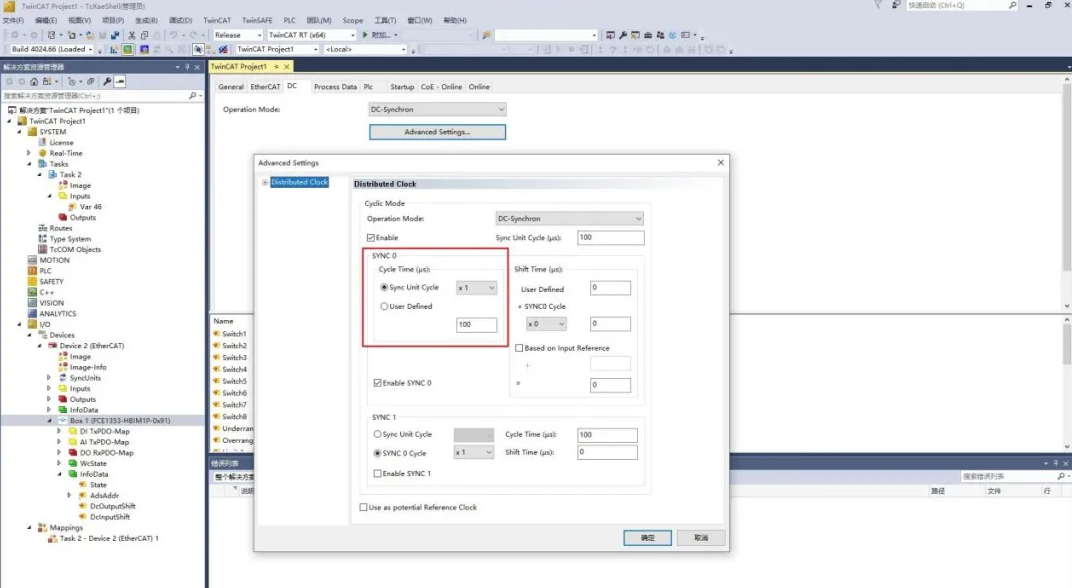Open SYNC 0 Sync Unit Cycle multiplier dropdown
Image resolution: width=1072 pixels, height=588 pixels.
tap(476, 288)
